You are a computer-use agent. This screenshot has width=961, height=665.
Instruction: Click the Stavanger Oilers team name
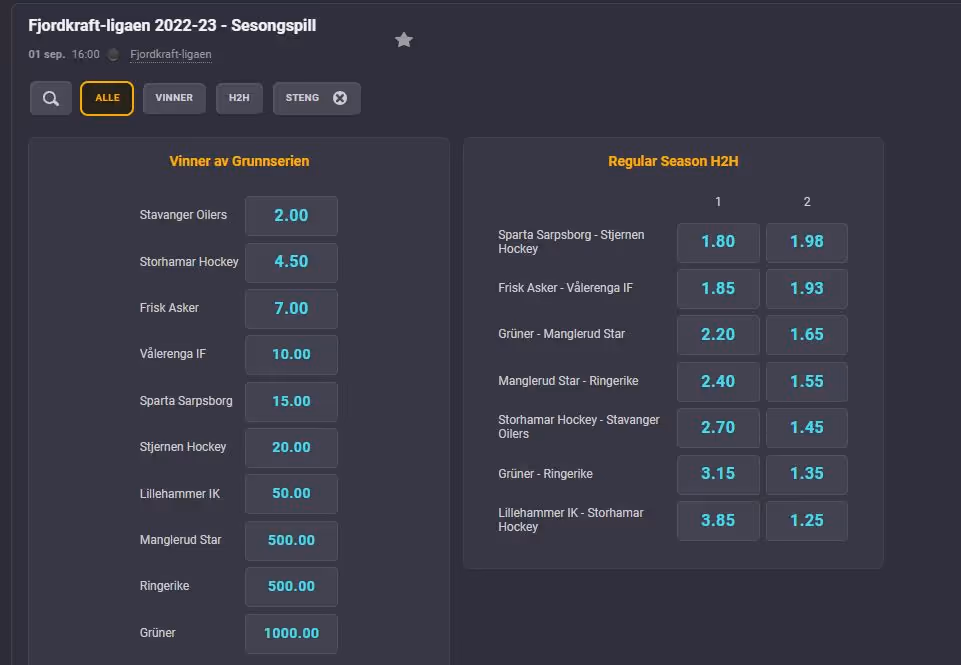183,215
